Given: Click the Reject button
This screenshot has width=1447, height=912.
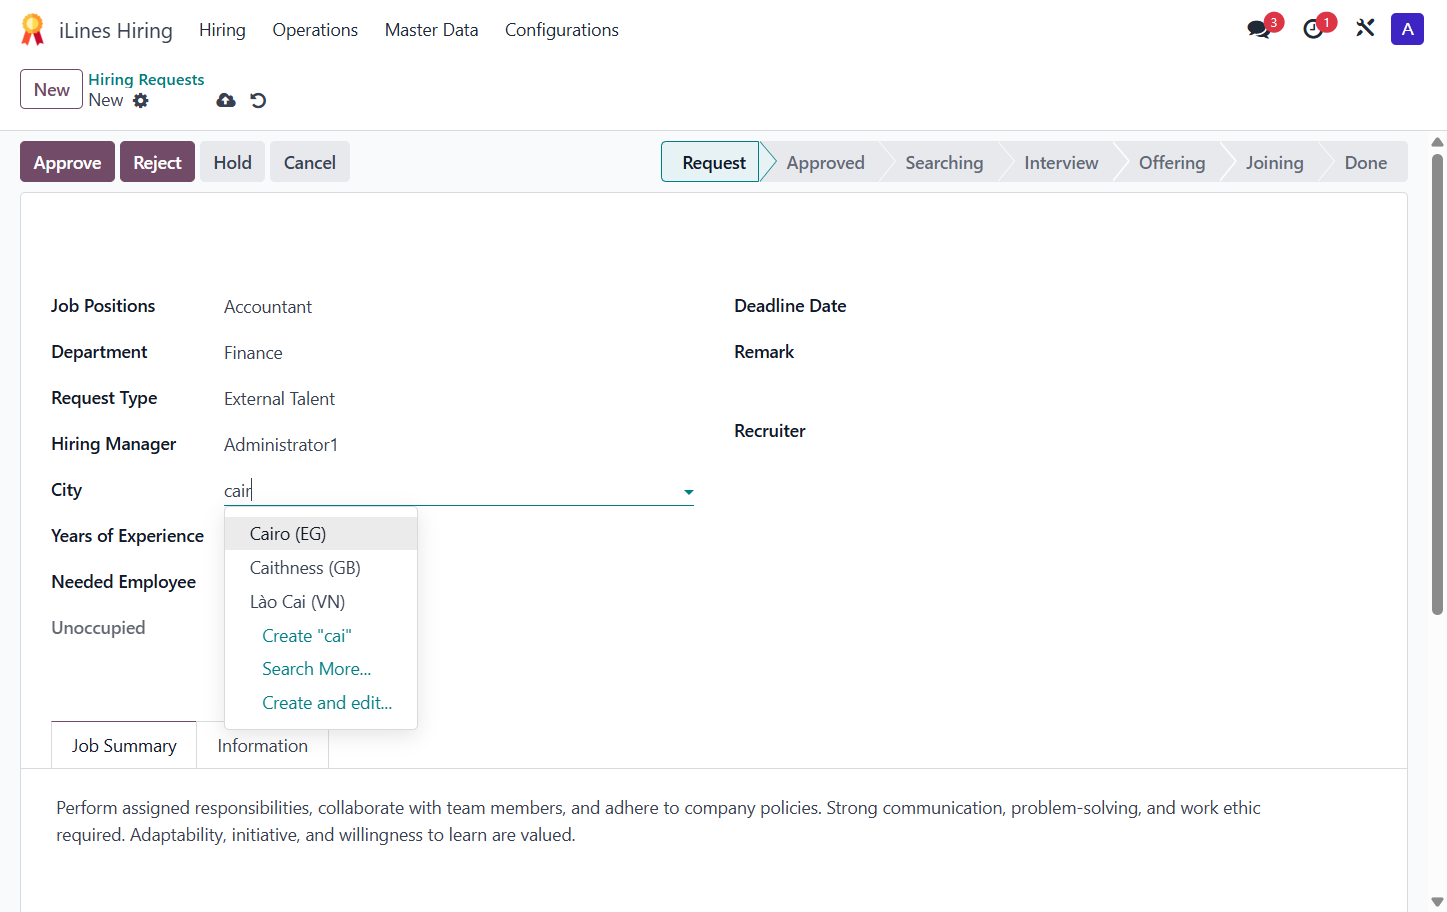Looking at the screenshot, I should pos(157,162).
